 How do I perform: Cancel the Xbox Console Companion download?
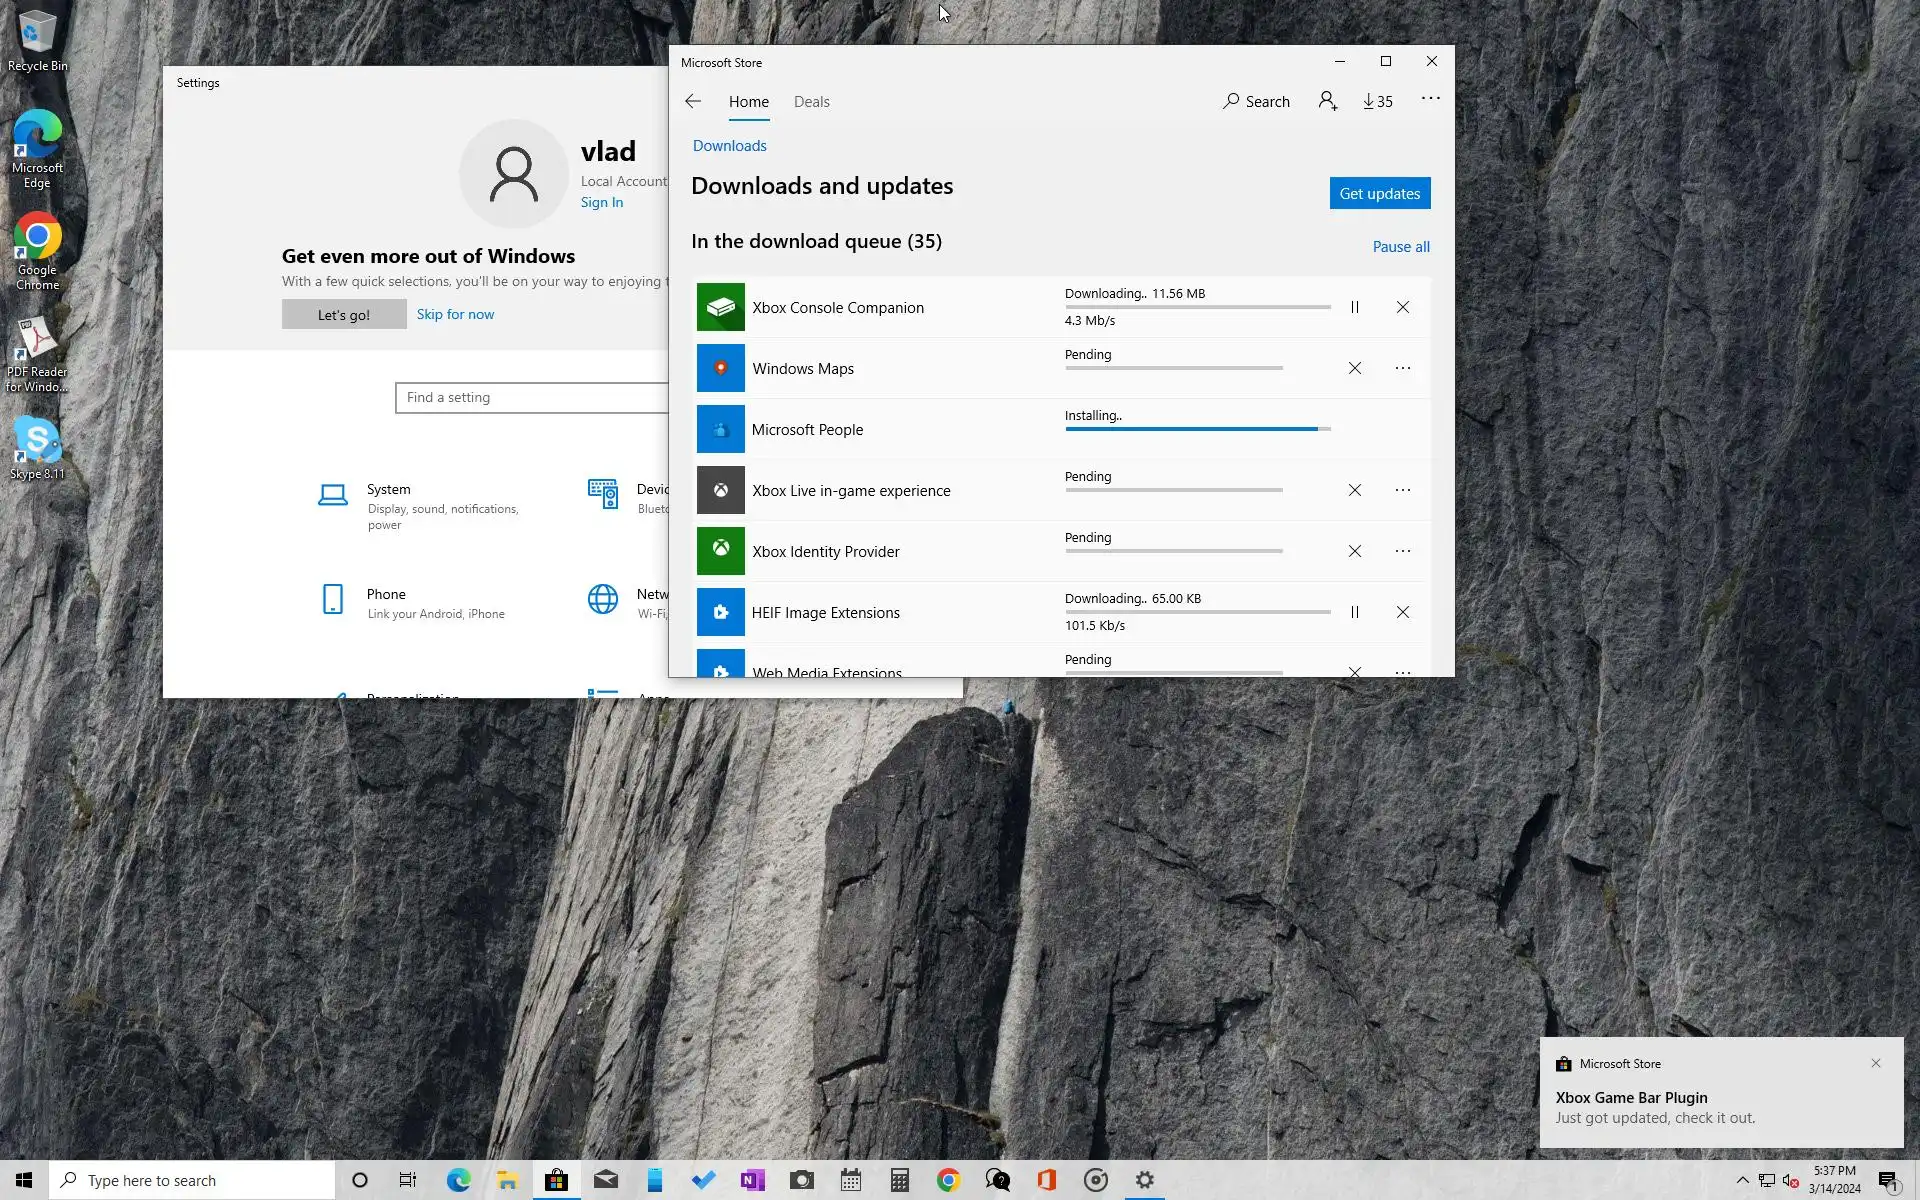coord(1402,307)
